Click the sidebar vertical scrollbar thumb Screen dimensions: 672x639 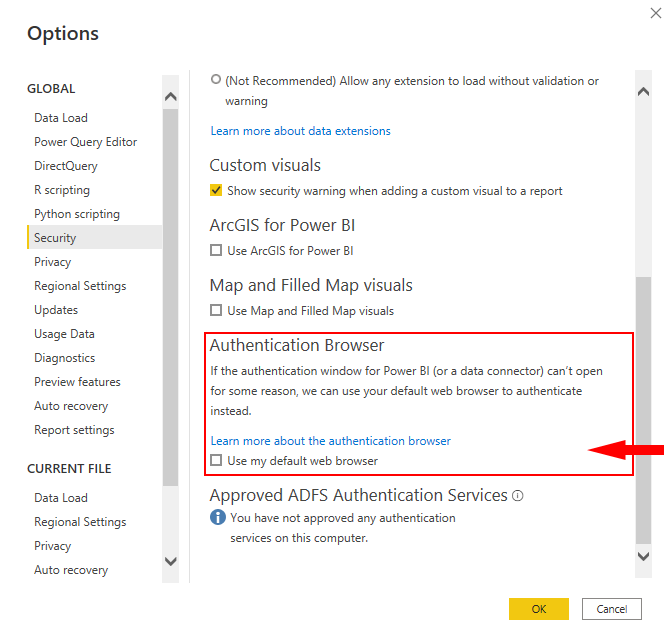click(x=171, y=297)
